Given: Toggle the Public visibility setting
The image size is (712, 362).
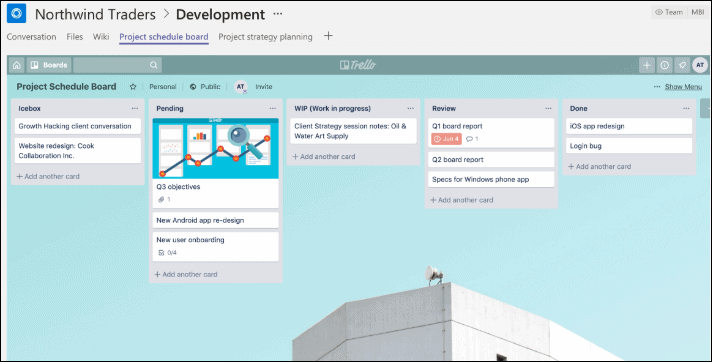Looking at the screenshot, I should pyautogui.click(x=205, y=87).
